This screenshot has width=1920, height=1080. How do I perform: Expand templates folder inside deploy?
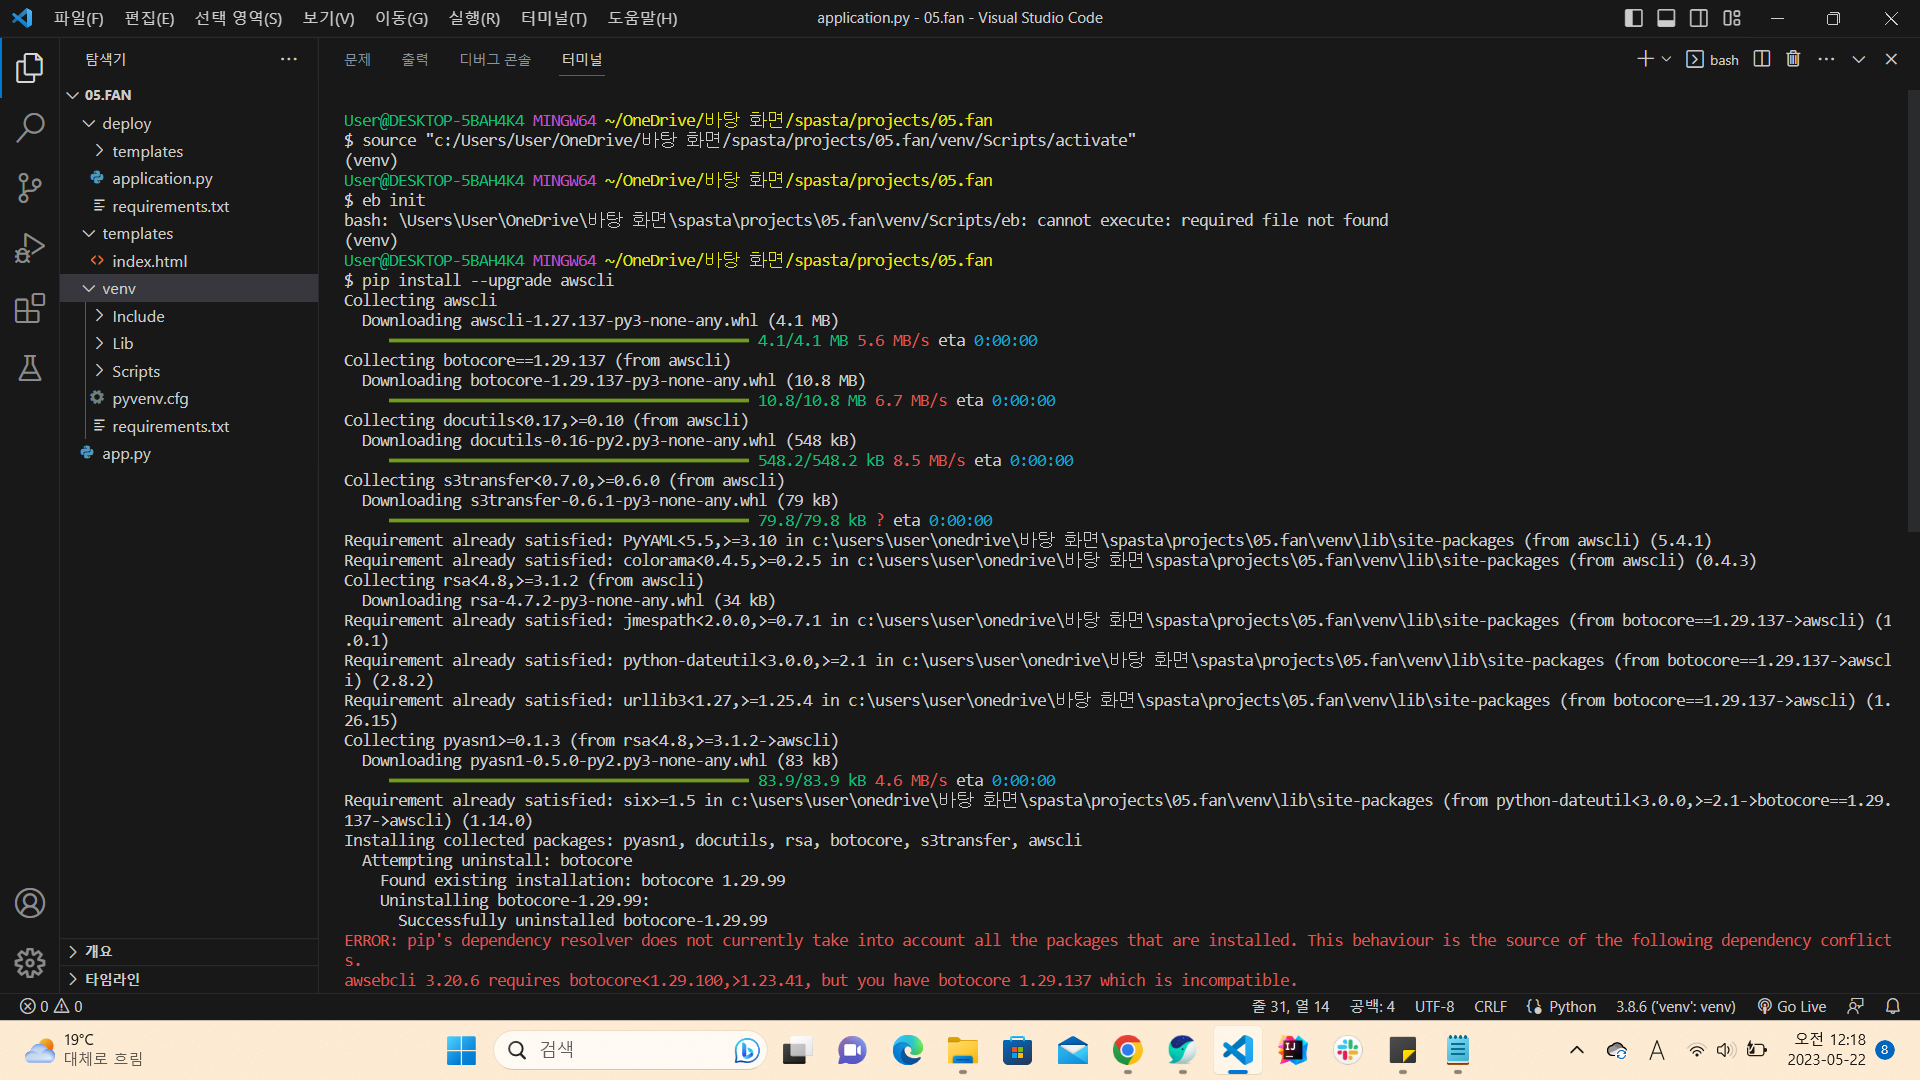pyautogui.click(x=190, y=151)
